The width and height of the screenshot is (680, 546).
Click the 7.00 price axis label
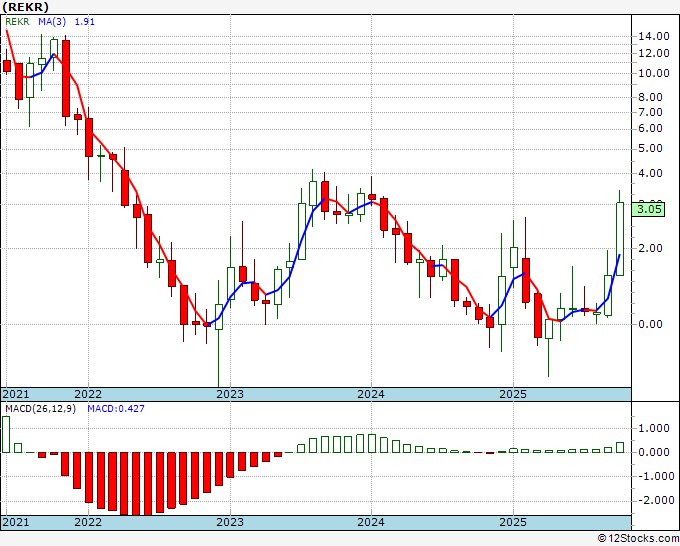651,113
